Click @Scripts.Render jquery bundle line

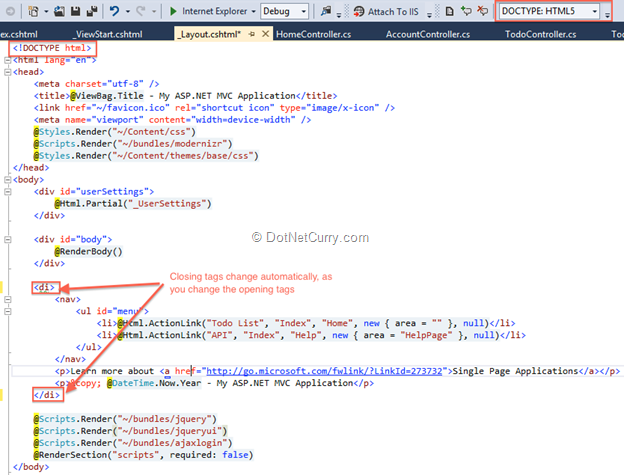[x=125, y=419]
